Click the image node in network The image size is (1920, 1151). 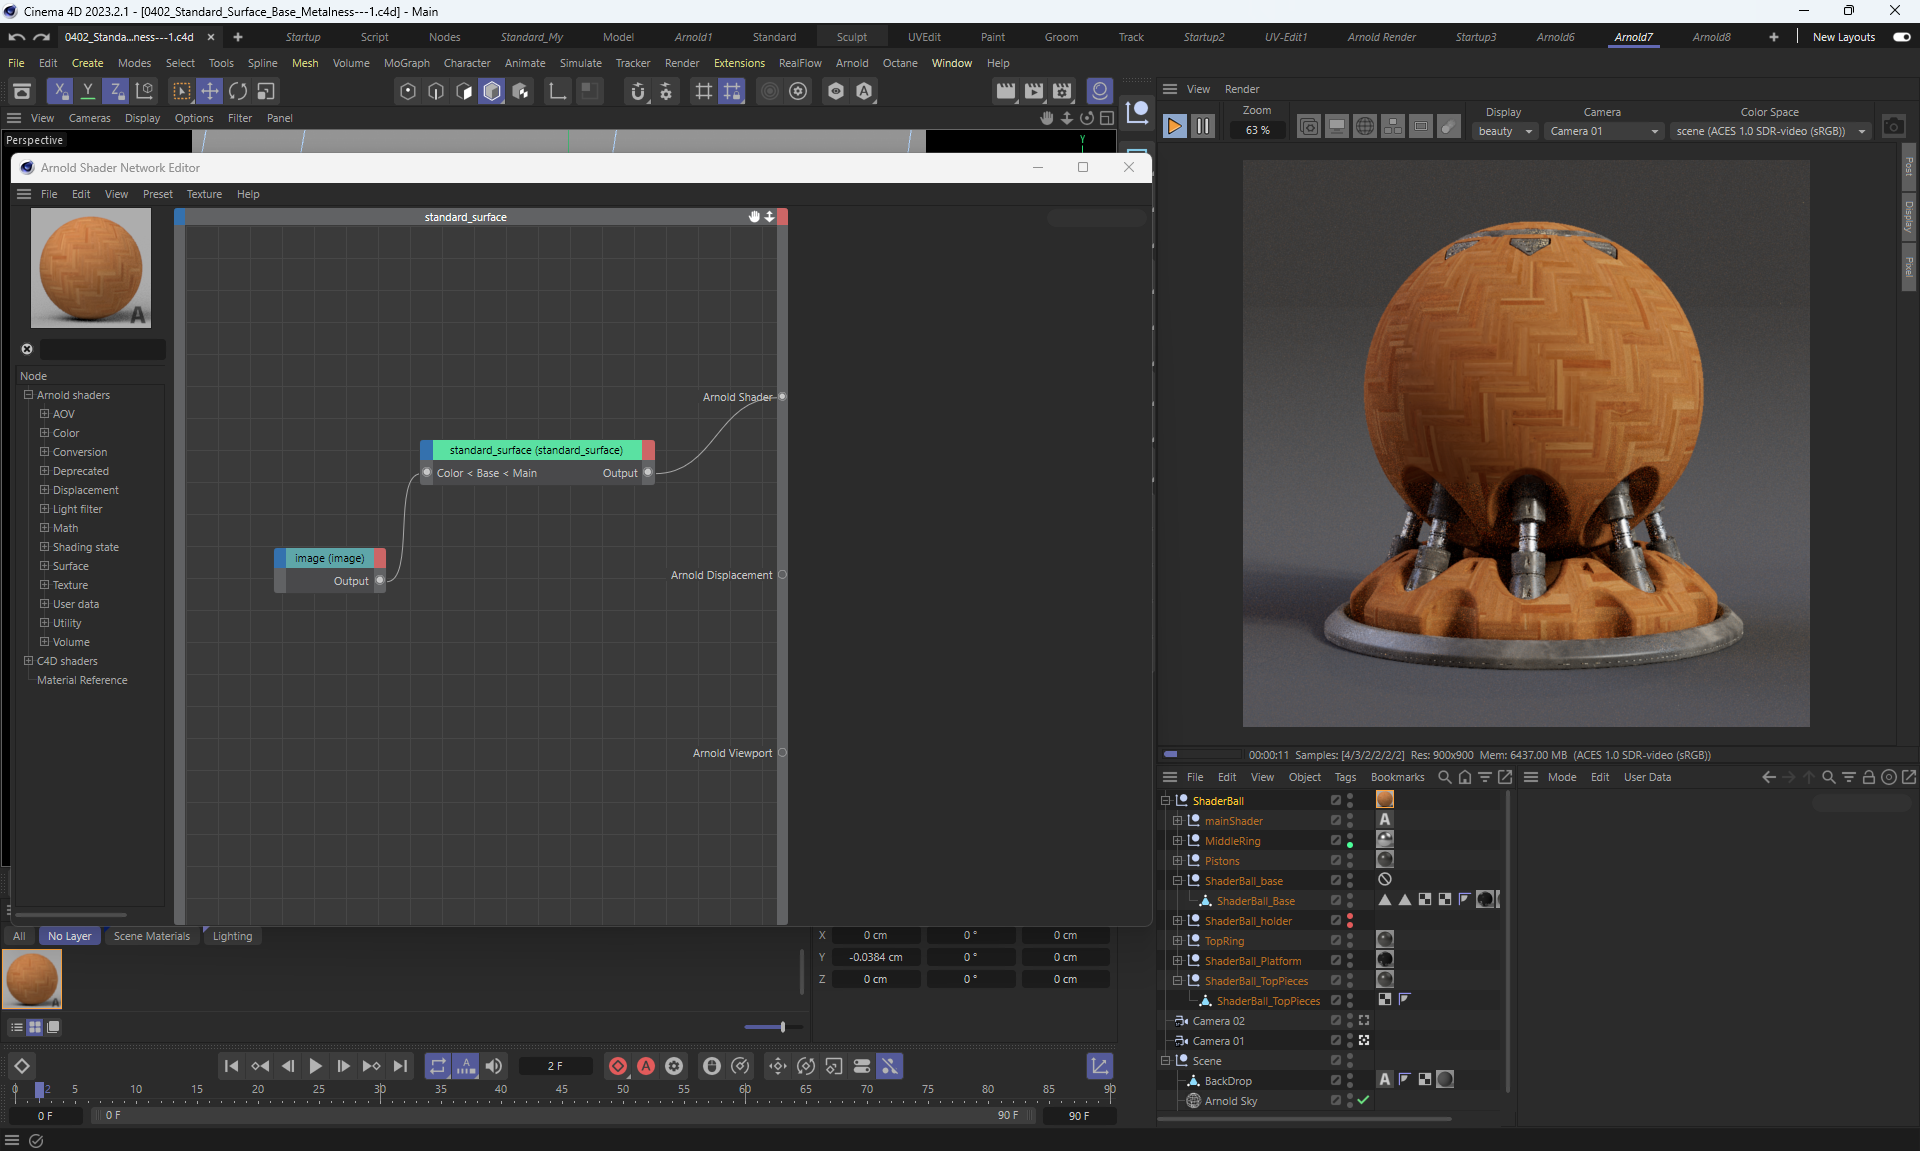pyautogui.click(x=329, y=558)
